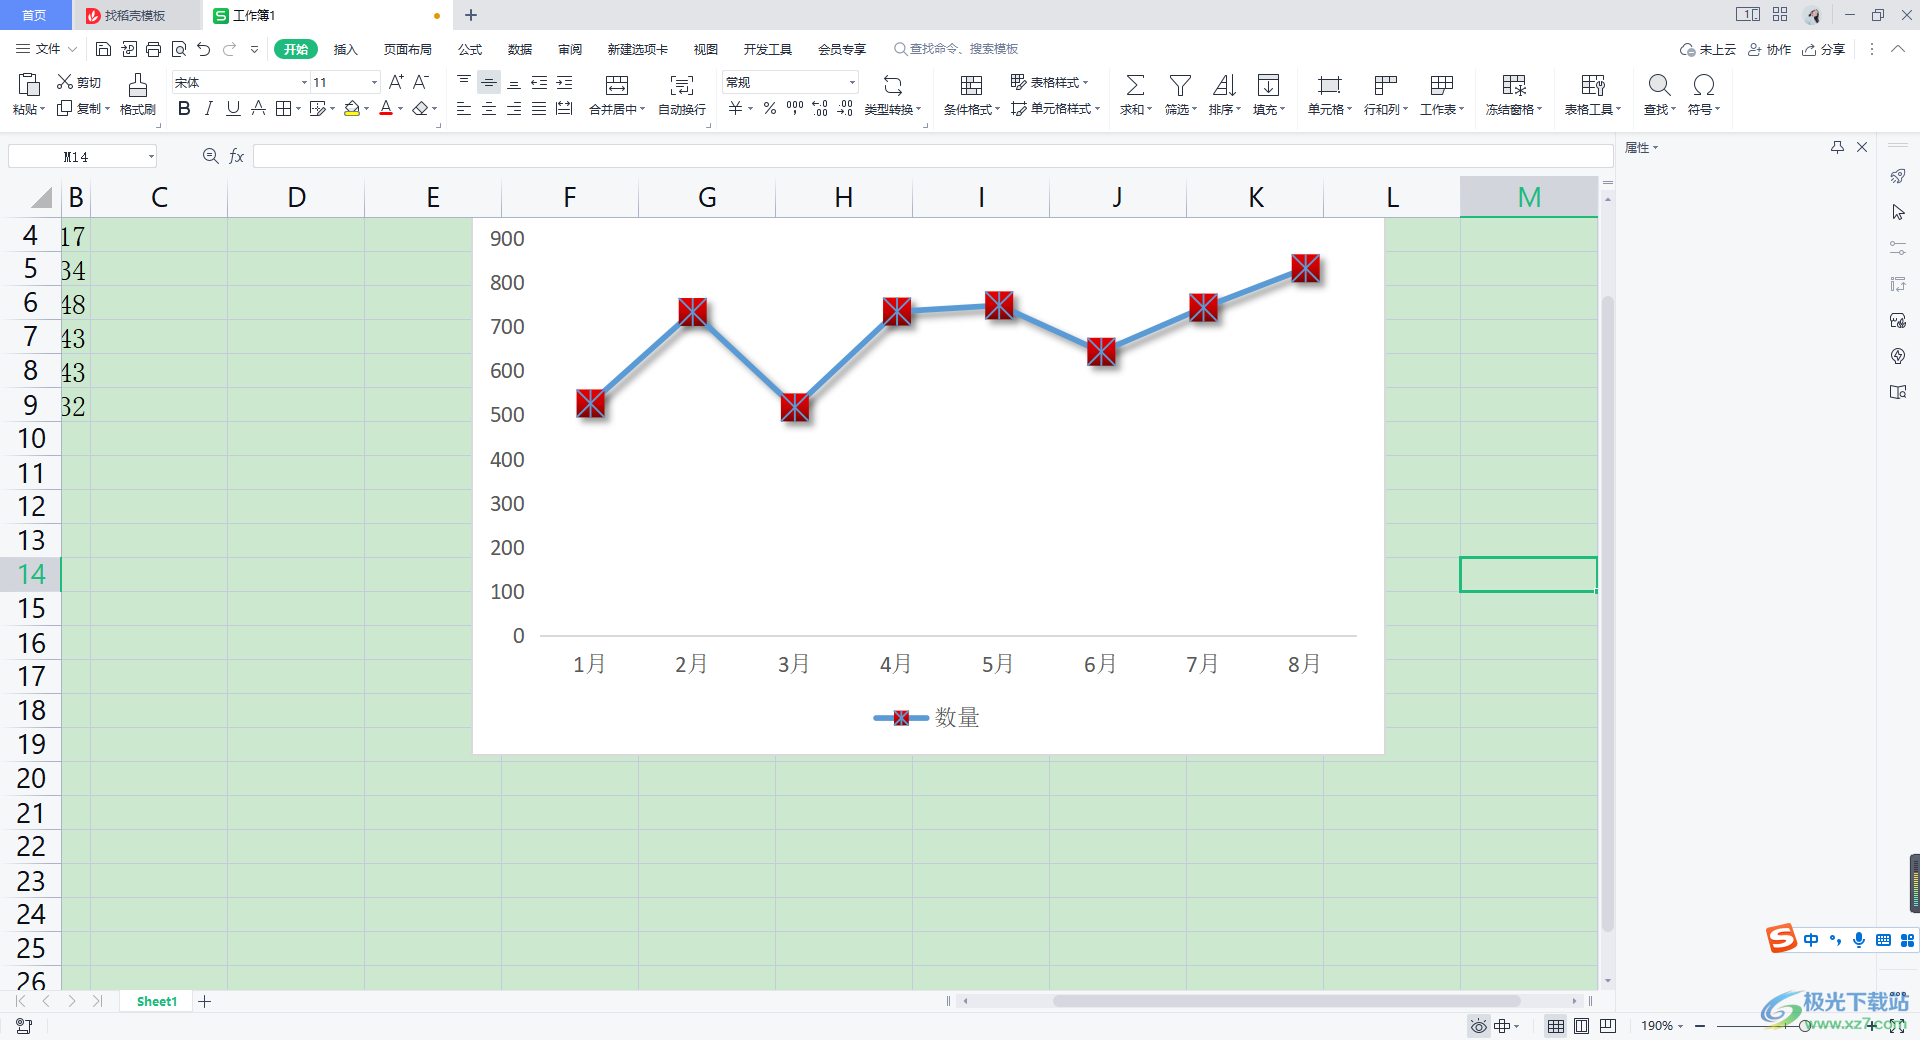
Task: Click the Filter (筛选) funnel icon
Action: click(x=1180, y=85)
